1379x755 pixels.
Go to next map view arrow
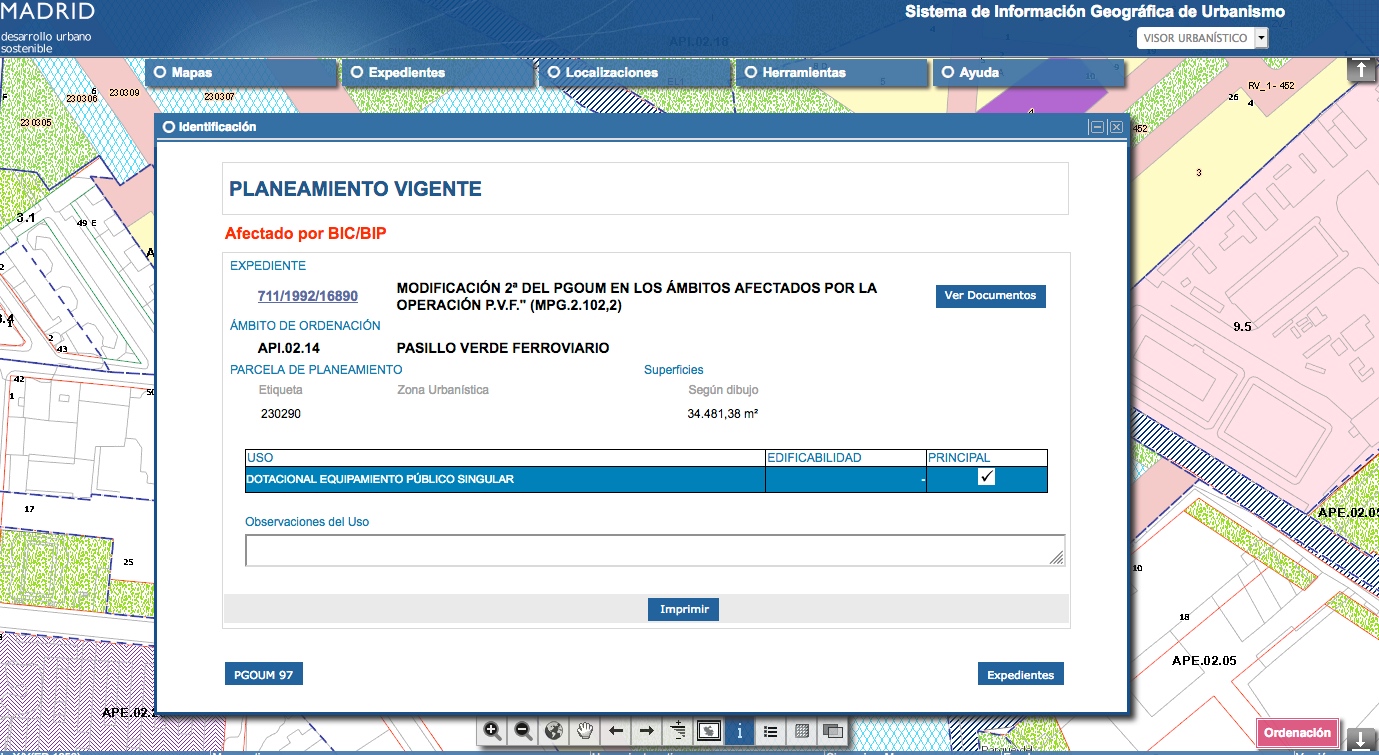(x=647, y=731)
